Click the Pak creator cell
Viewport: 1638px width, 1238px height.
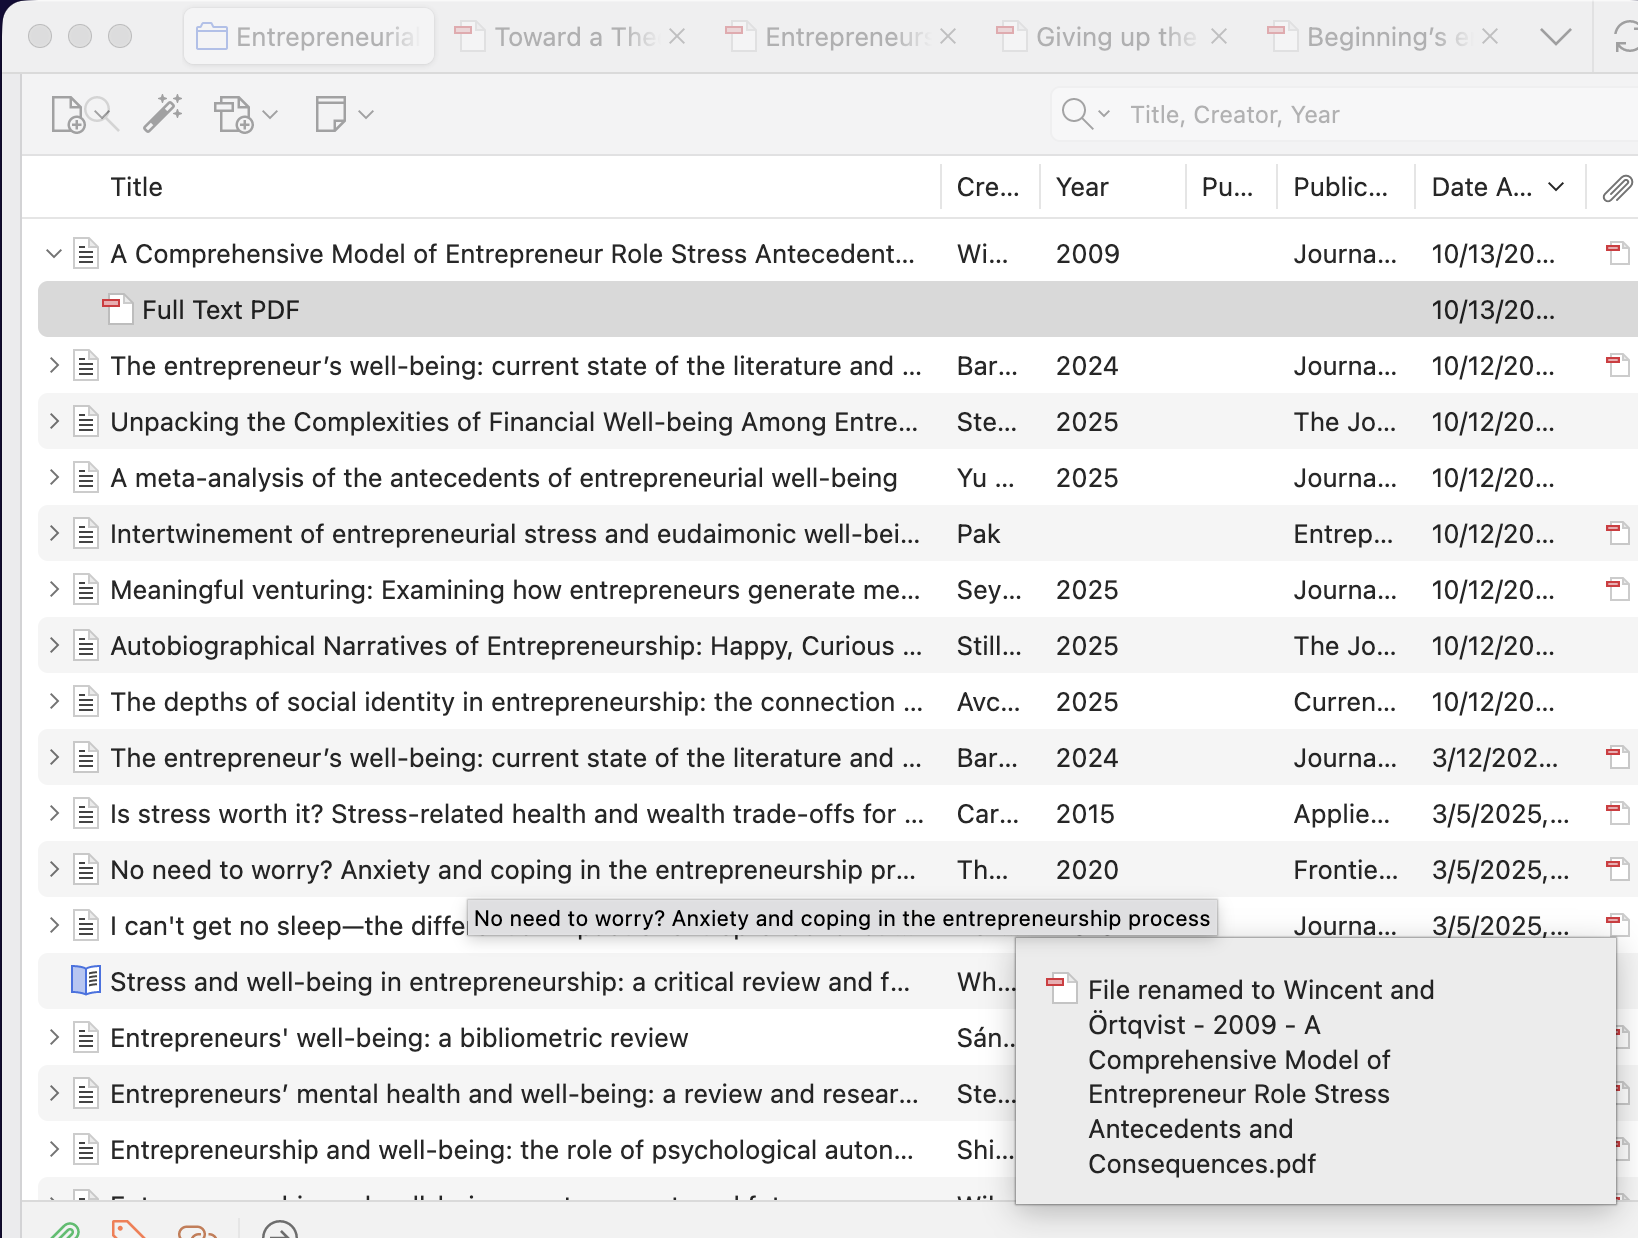coord(978,534)
